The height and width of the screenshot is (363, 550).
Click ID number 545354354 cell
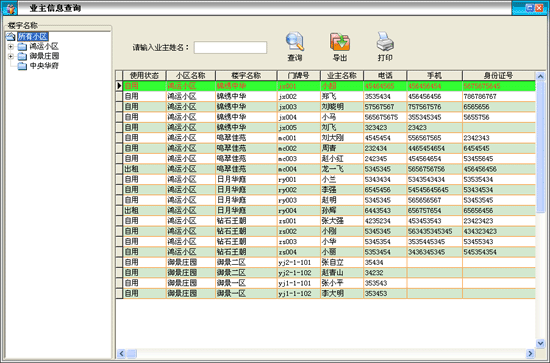click(x=498, y=252)
